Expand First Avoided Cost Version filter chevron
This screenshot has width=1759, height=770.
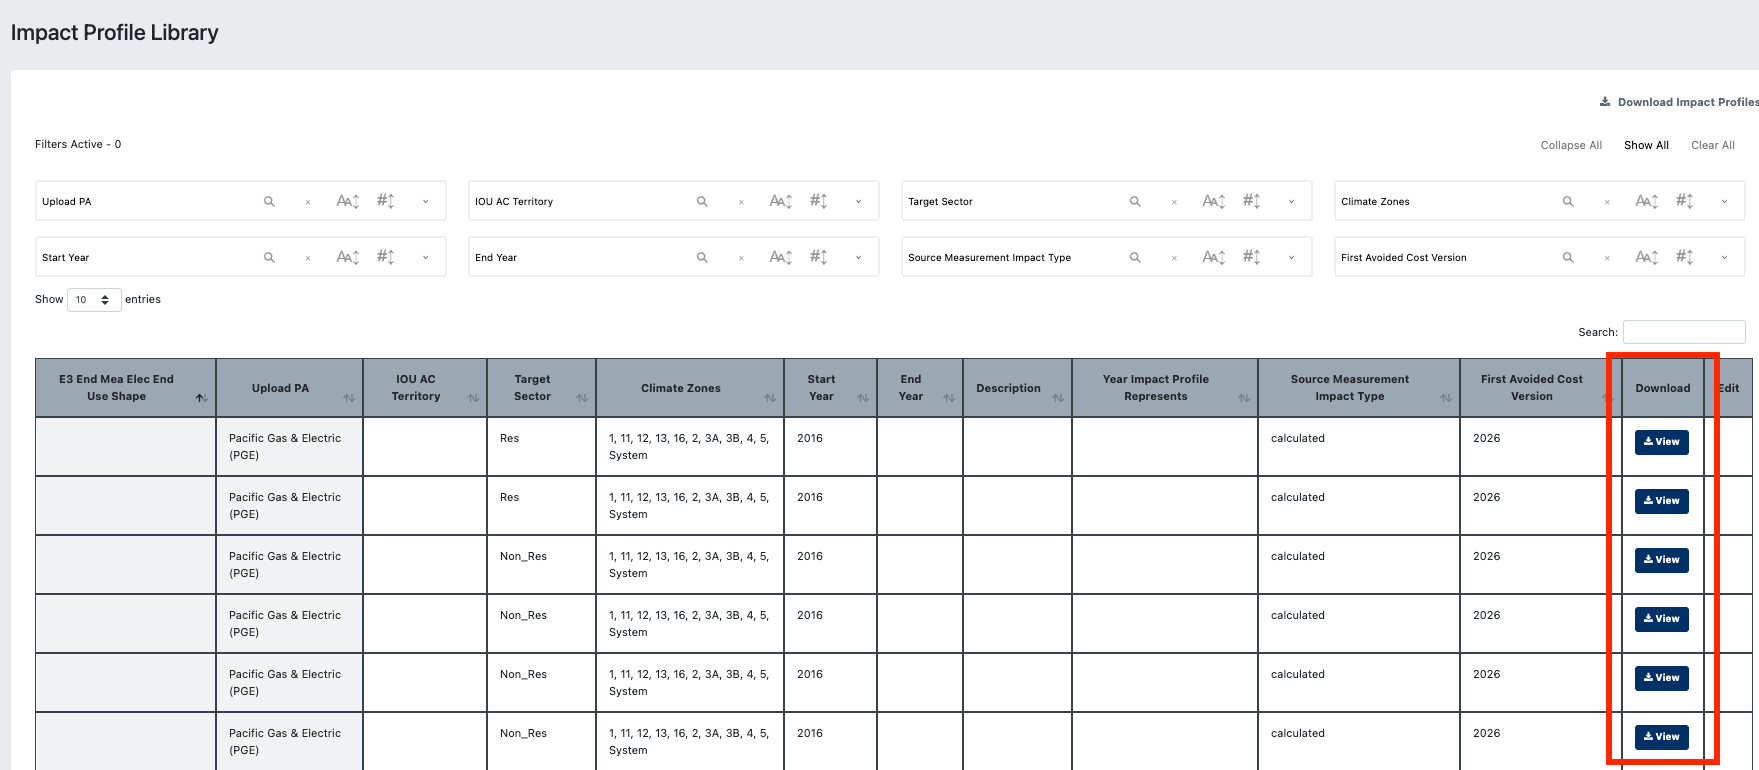pyautogui.click(x=1724, y=258)
